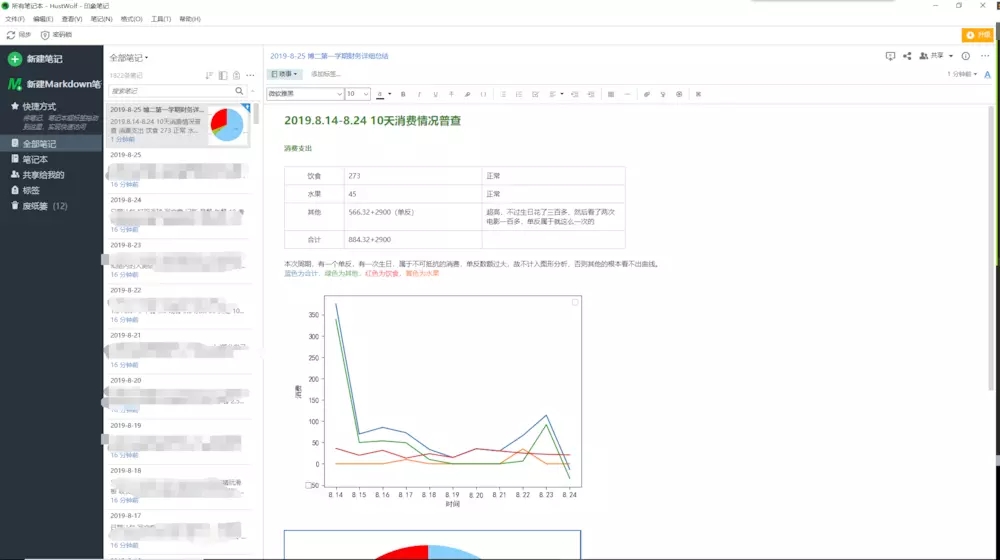Open the font family dropdown
Image resolution: width=1000 pixels, height=560 pixels.
pyautogui.click(x=305, y=94)
